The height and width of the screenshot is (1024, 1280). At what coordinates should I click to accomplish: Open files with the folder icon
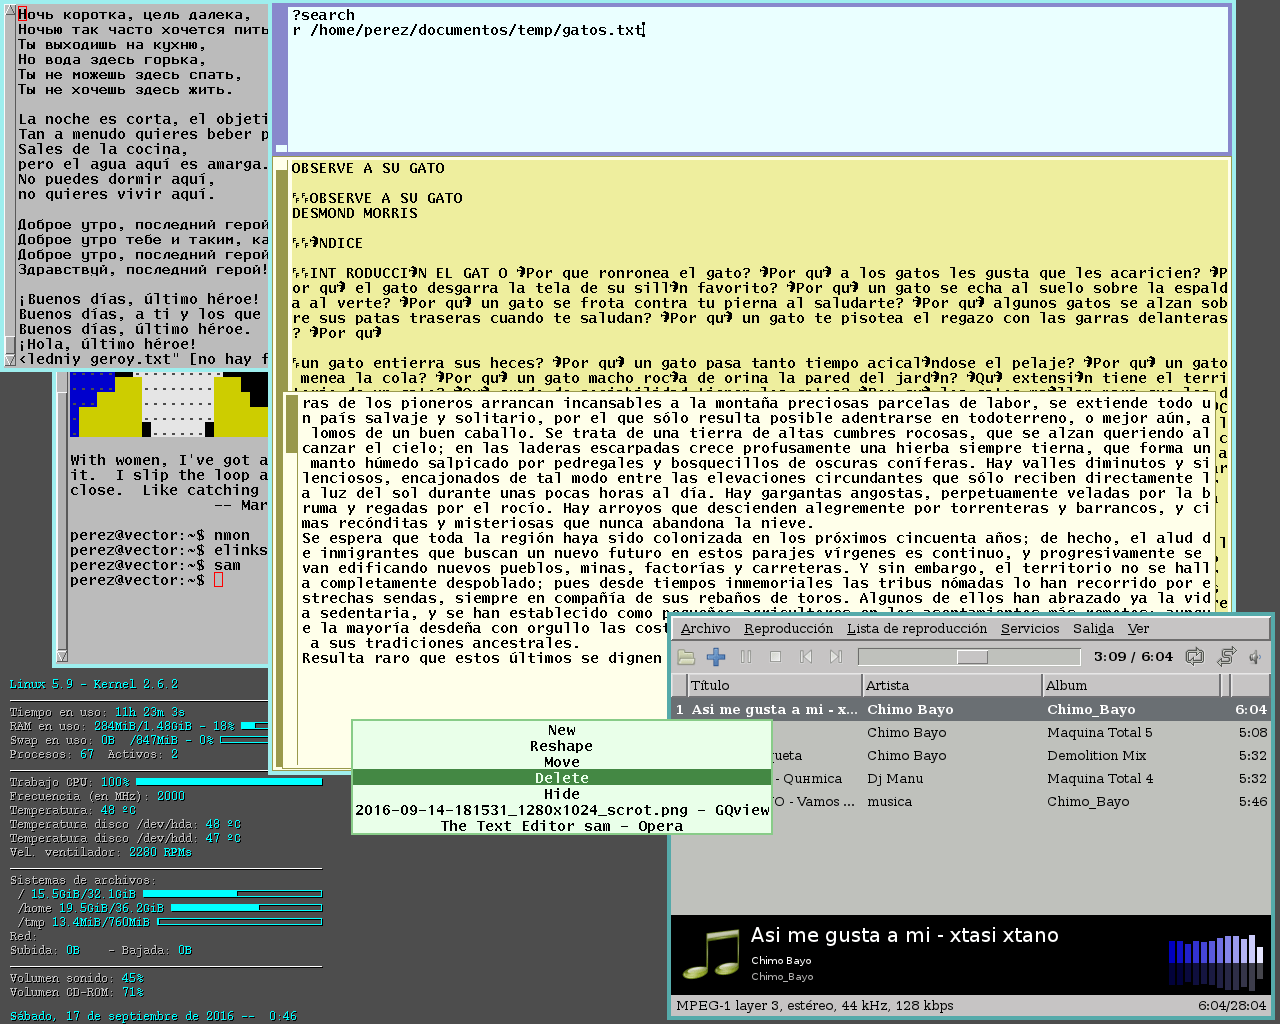686,657
